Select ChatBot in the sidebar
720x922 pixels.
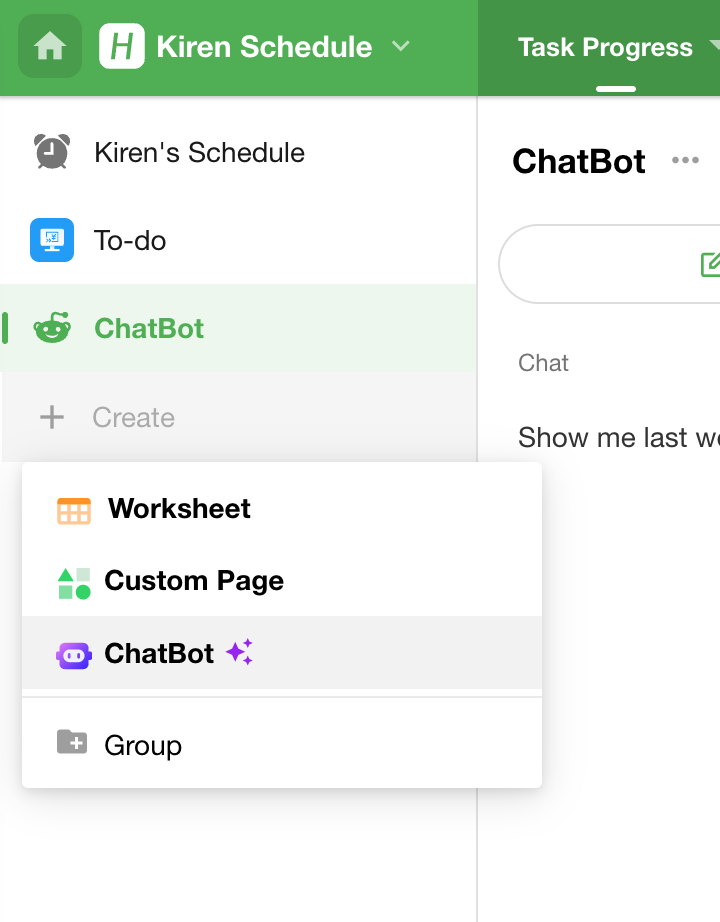[149, 329]
